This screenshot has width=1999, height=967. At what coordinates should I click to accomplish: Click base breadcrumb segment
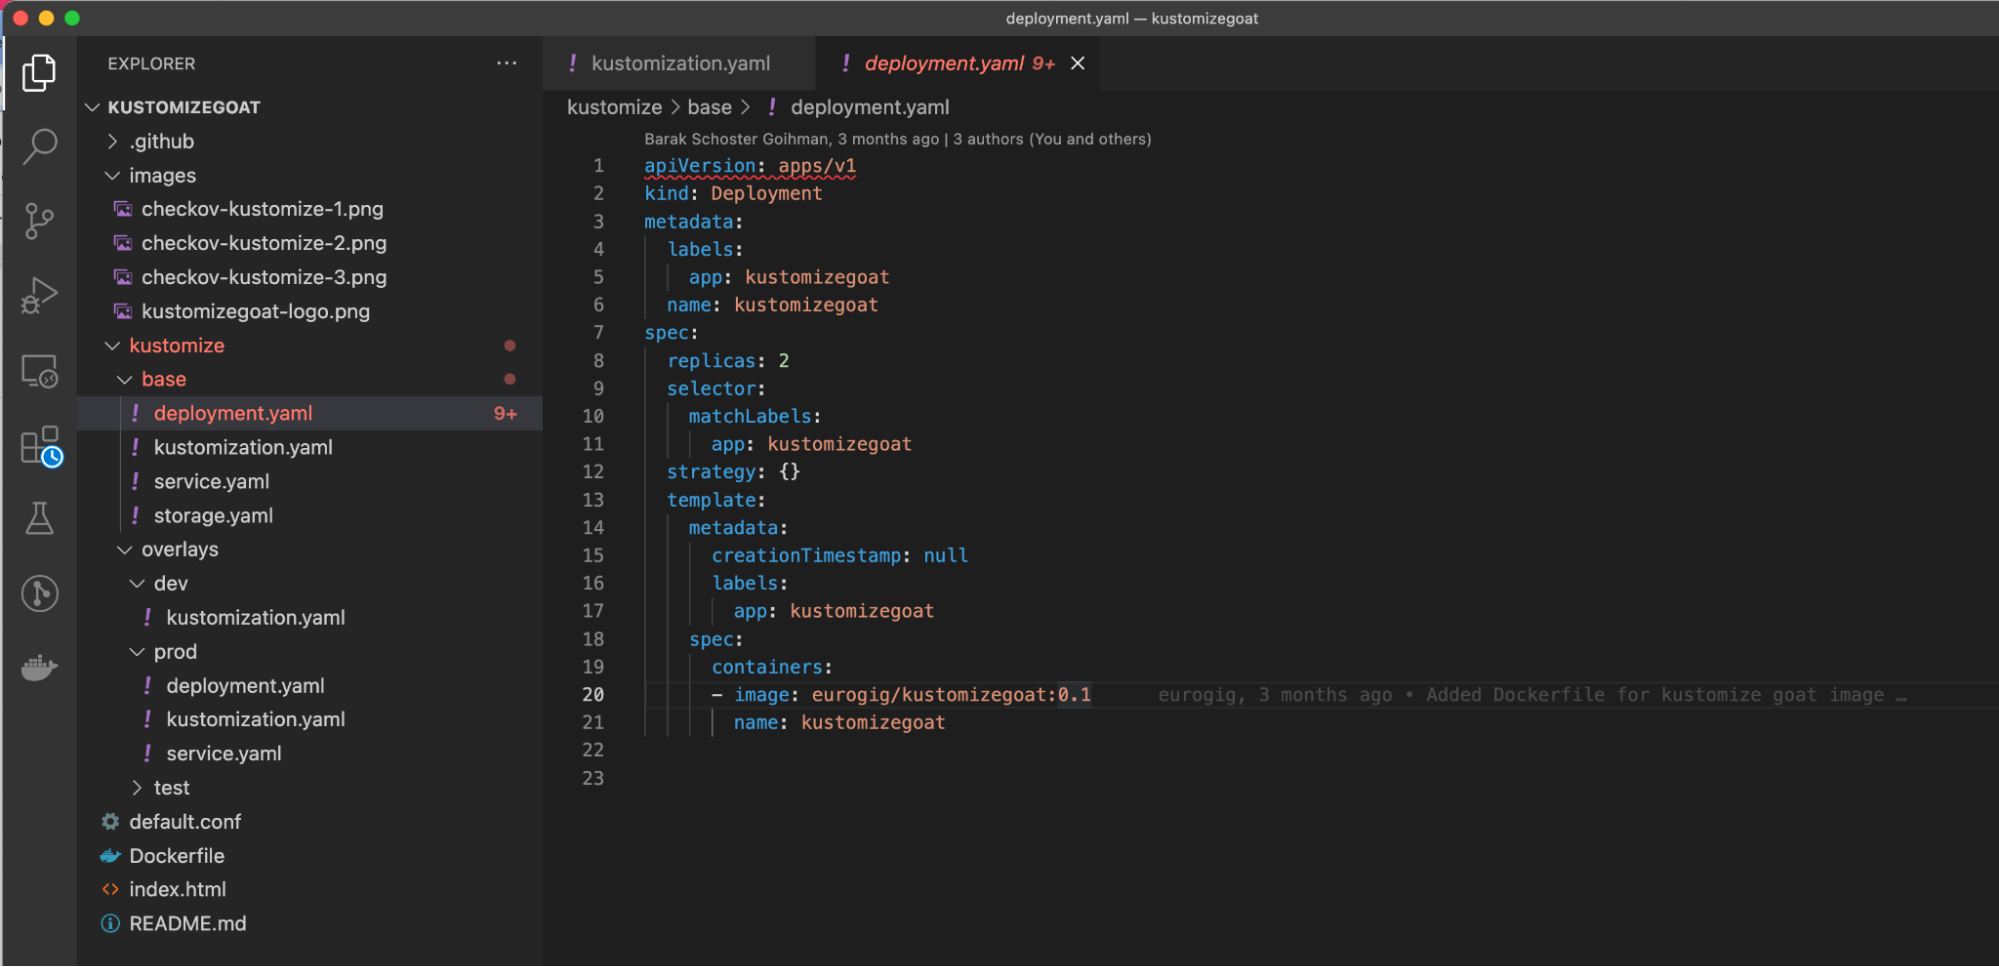click(709, 107)
